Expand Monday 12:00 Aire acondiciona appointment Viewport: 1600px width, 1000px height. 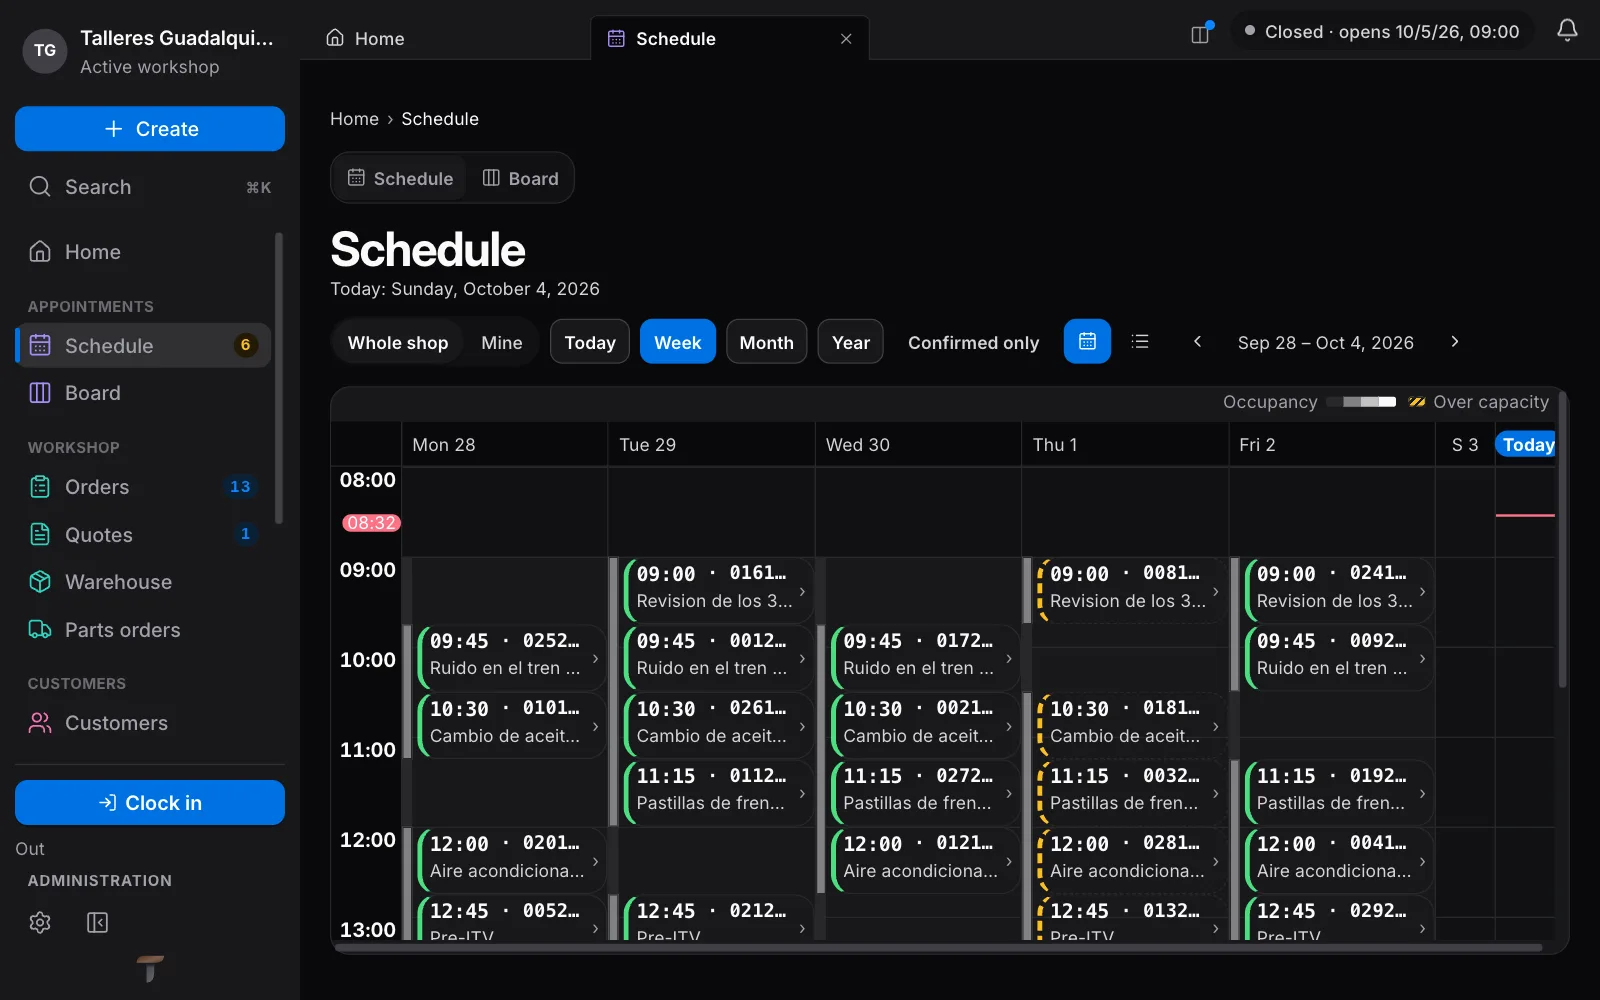(595, 861)
